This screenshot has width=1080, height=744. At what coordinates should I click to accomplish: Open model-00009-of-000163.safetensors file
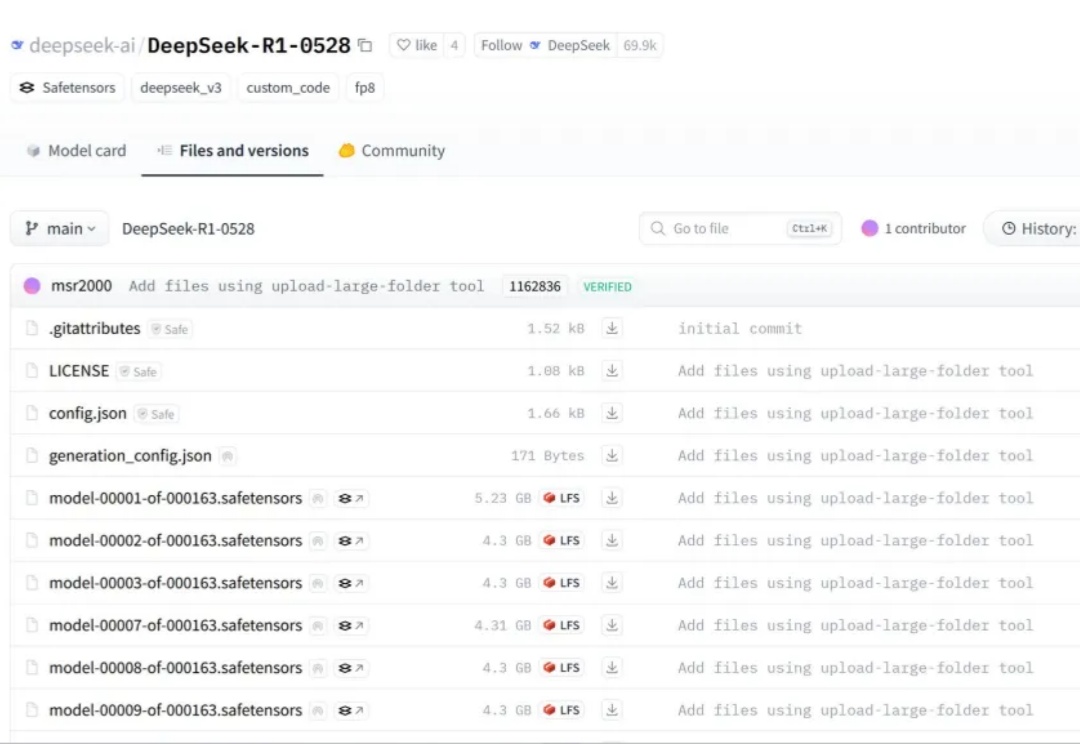point(175,710)
